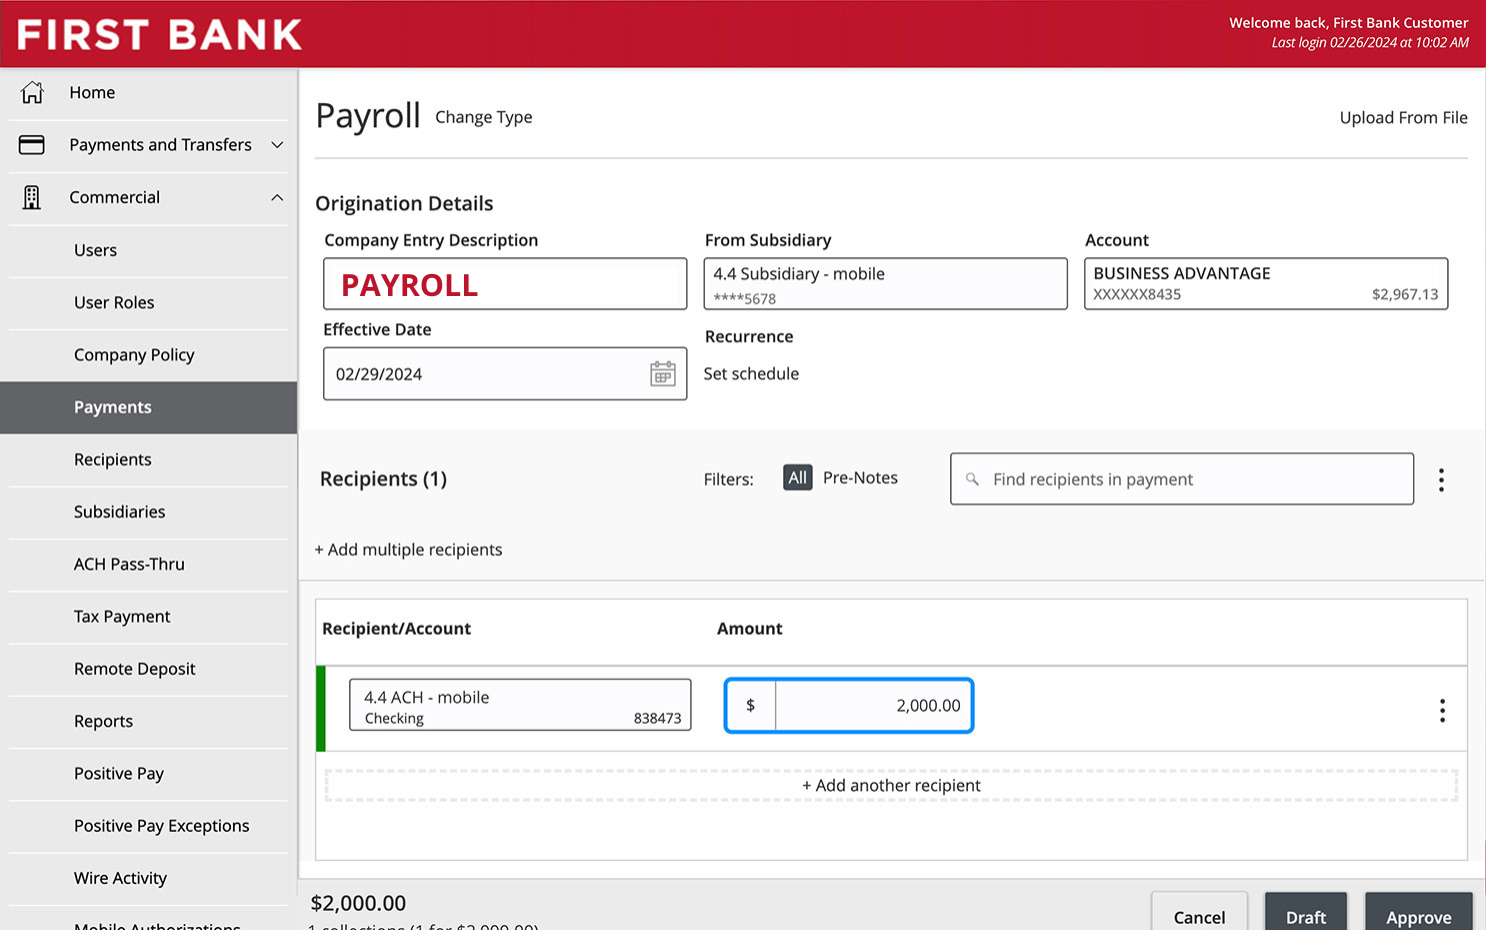Switch filter to Pre-Notes
The image size is (1486, 930).
click(x=860, y=478)
